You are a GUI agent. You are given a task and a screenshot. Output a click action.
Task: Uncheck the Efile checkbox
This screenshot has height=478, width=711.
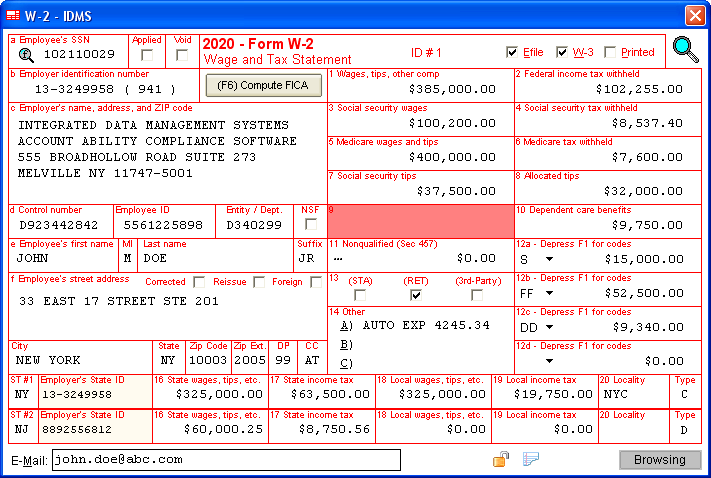(512, 52)
